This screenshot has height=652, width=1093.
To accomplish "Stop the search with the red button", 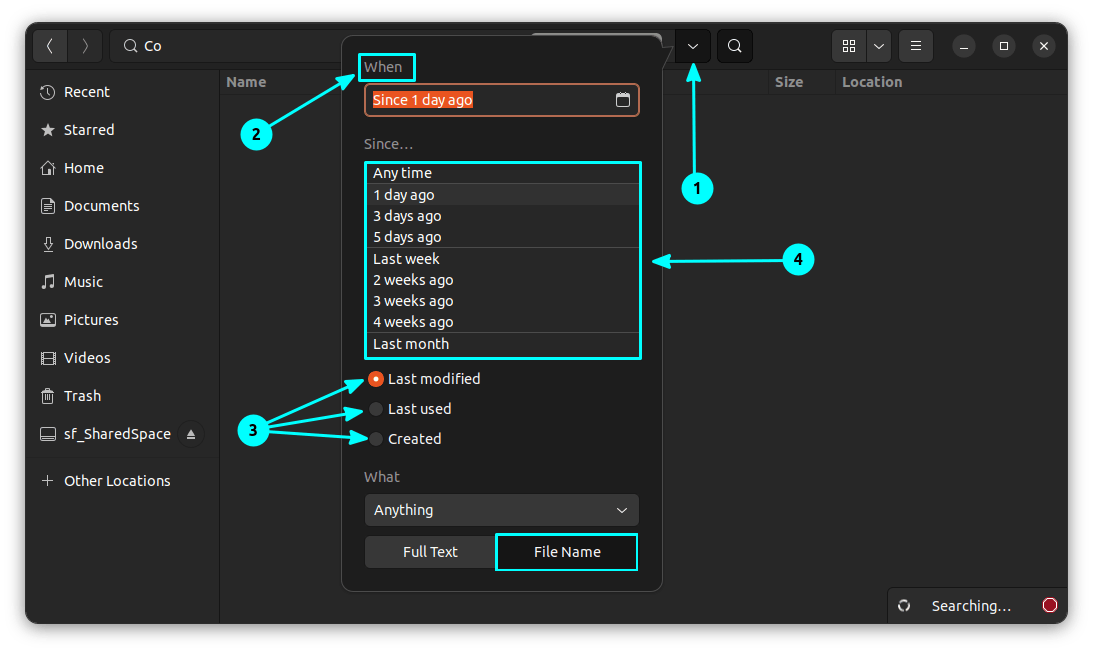I will pyautogui.click(x=1049, y=605).
